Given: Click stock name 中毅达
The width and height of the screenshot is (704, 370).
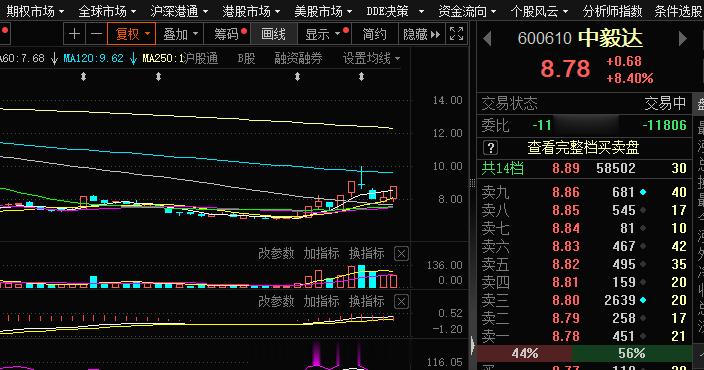Looking at the screenshot, I should [611, 39].
